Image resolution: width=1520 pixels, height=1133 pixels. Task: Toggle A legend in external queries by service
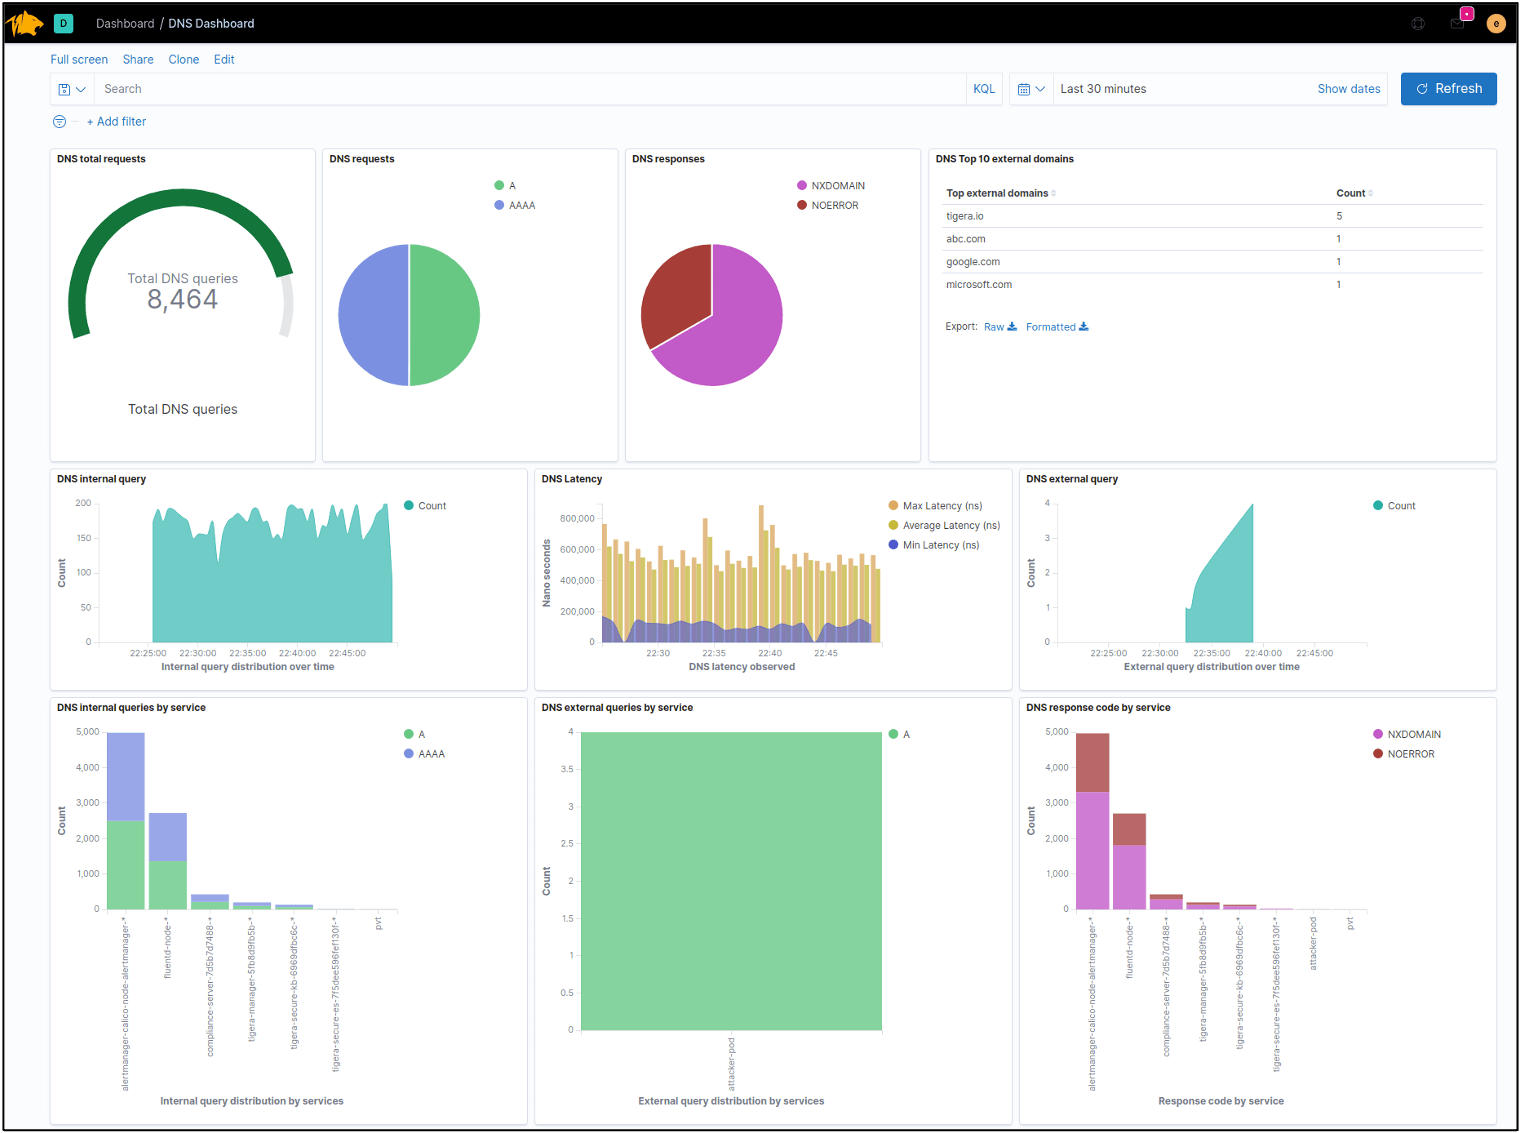coord(900,735)
